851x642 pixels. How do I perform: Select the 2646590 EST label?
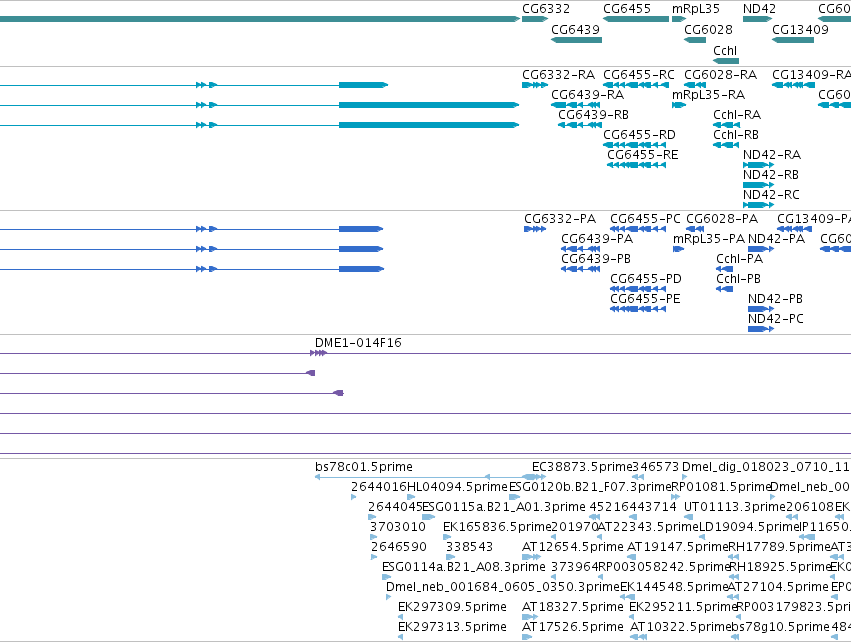click(x=399, y=547)
